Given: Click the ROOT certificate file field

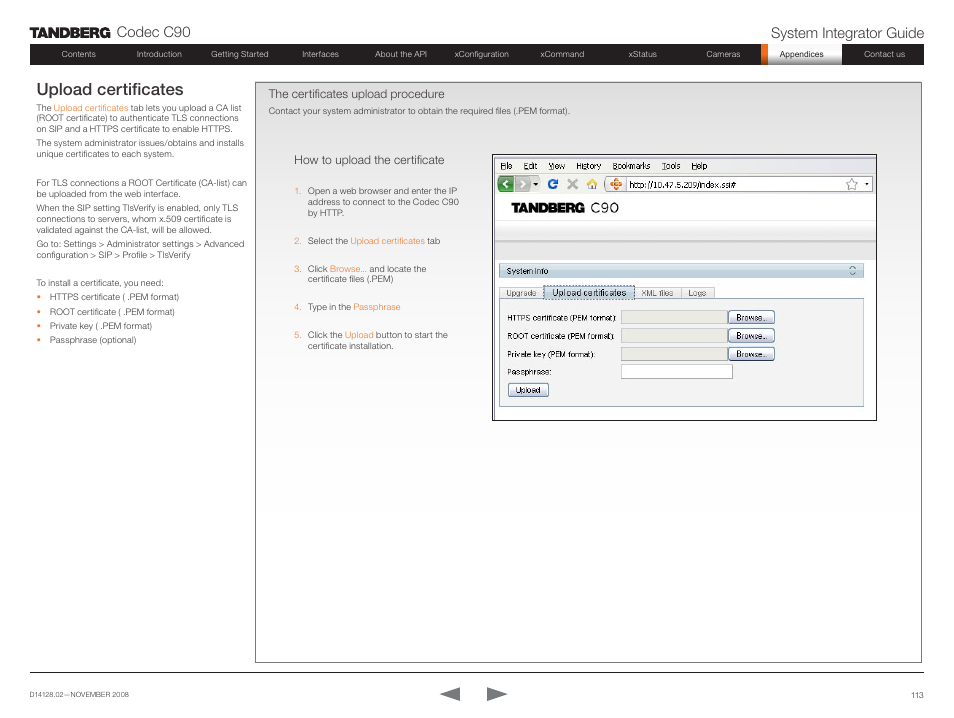Looking at the screenshot, I should 674,336.
